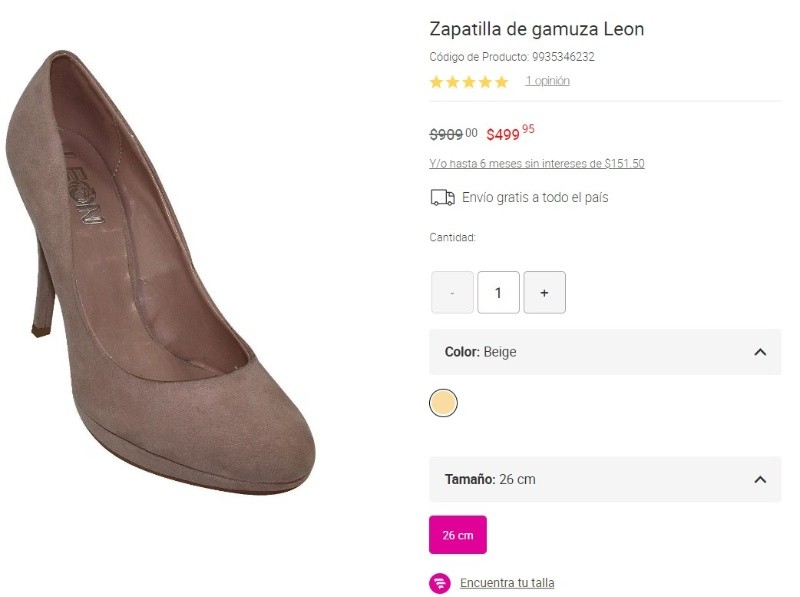This screenshot has width=800, height=597.
Task: Click the Zapatilla de gamuza Leon title
Action: tap(537, 29)
